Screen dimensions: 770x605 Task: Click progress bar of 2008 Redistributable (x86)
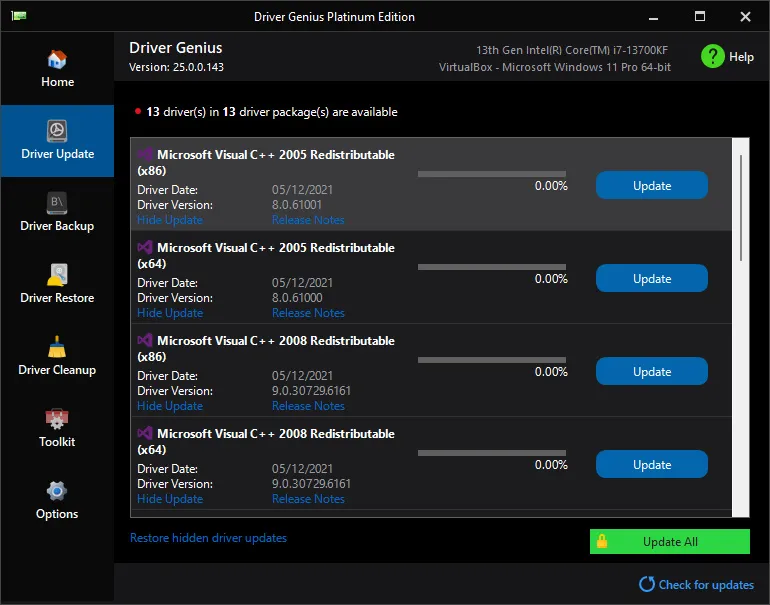pos(492,360)
